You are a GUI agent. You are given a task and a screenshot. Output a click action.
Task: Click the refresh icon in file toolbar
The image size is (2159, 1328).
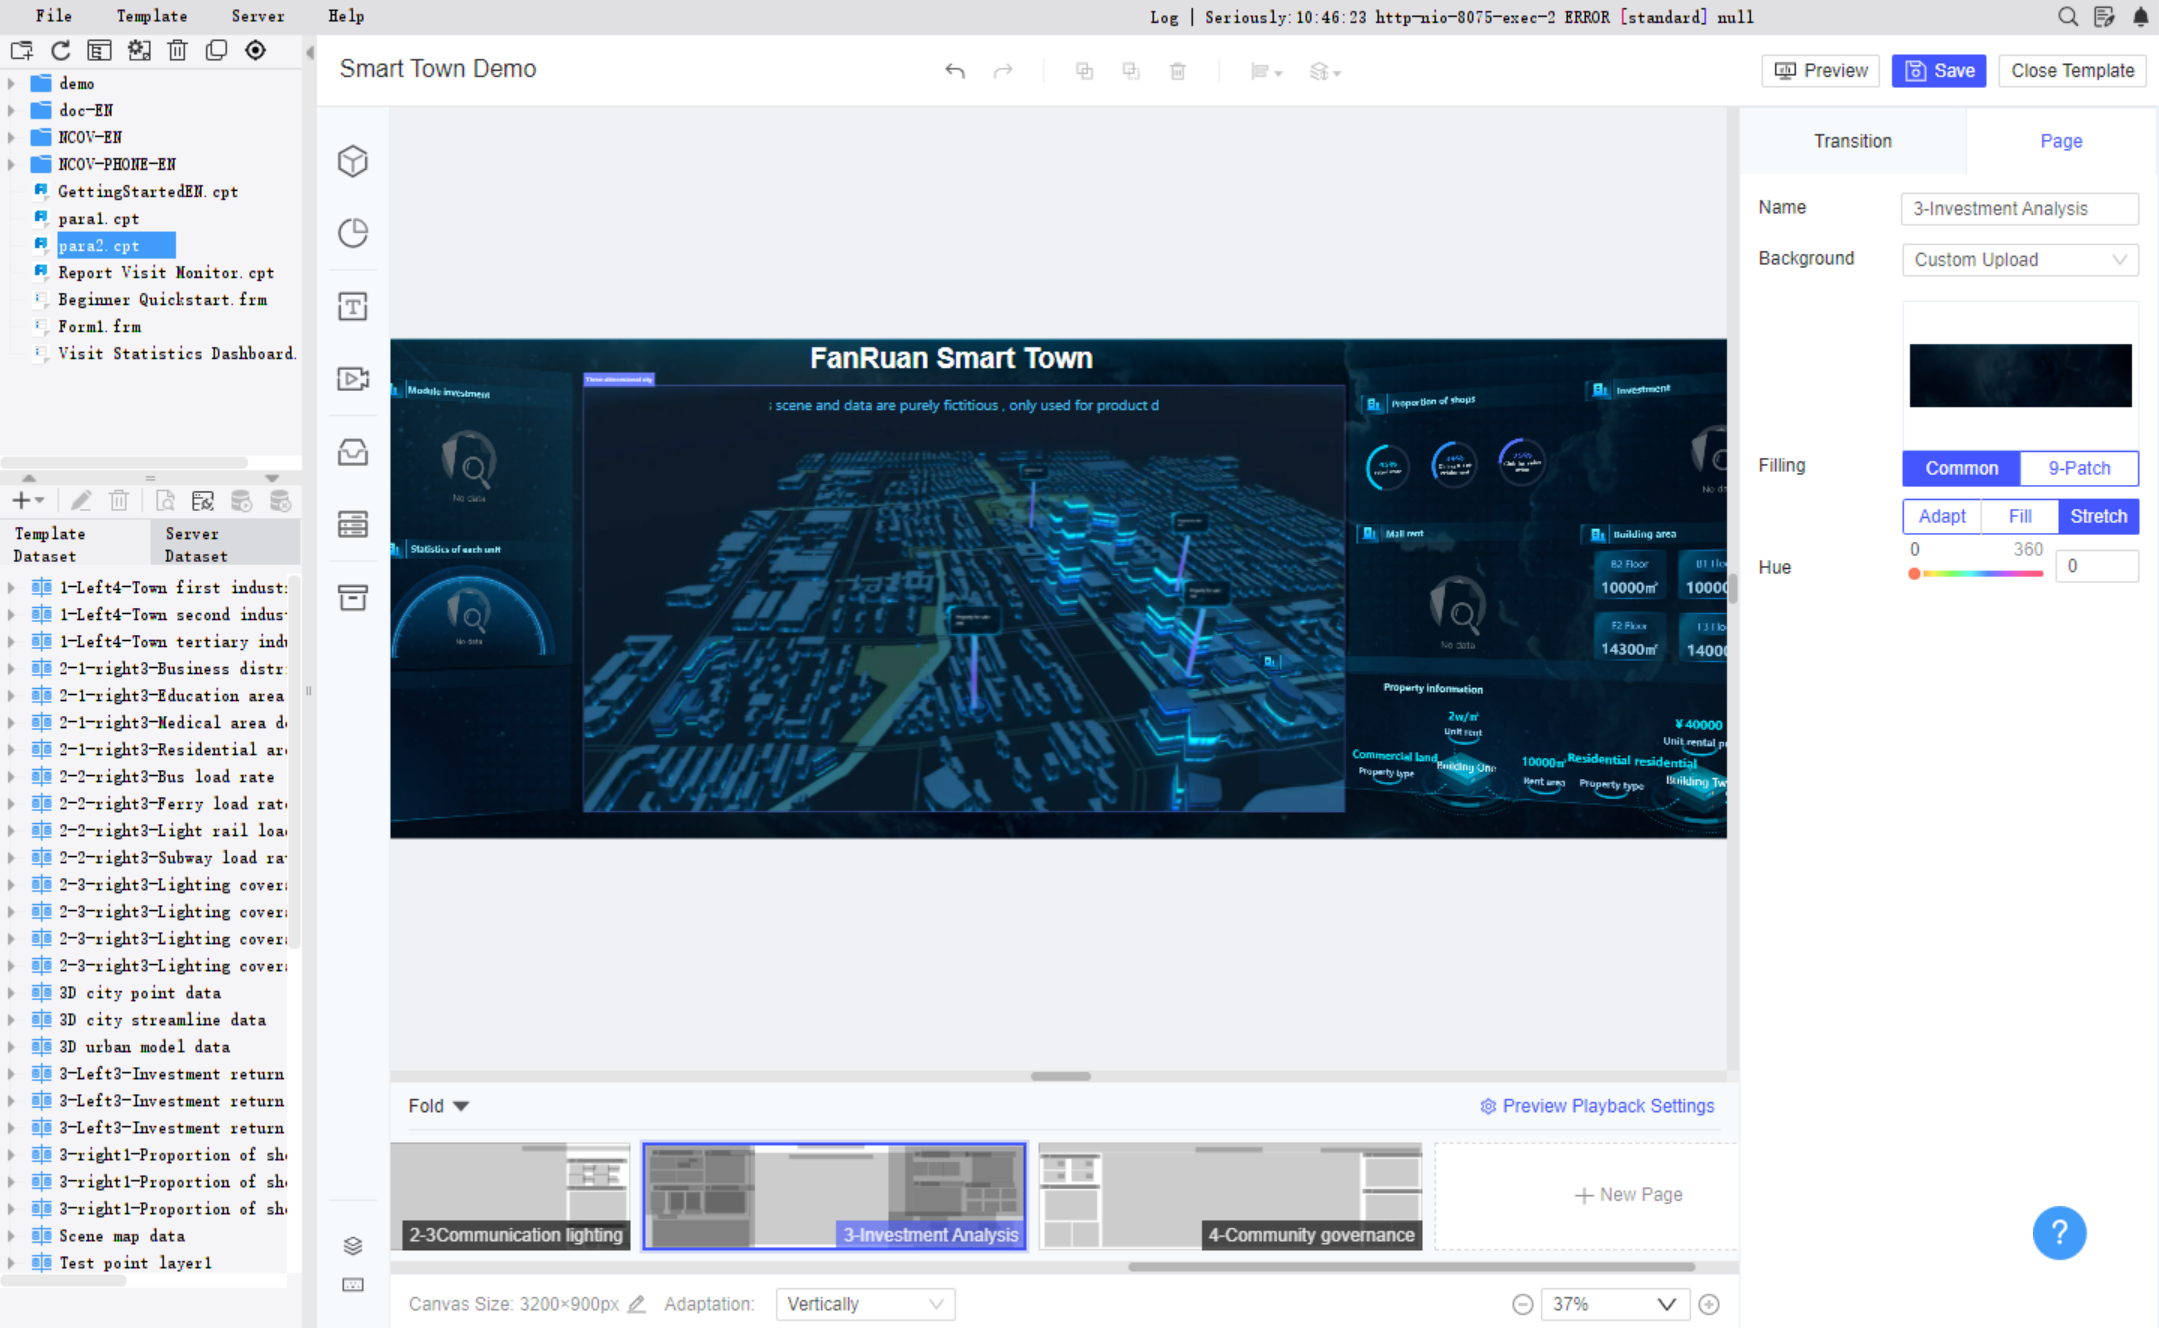click(x=60, y=50)
